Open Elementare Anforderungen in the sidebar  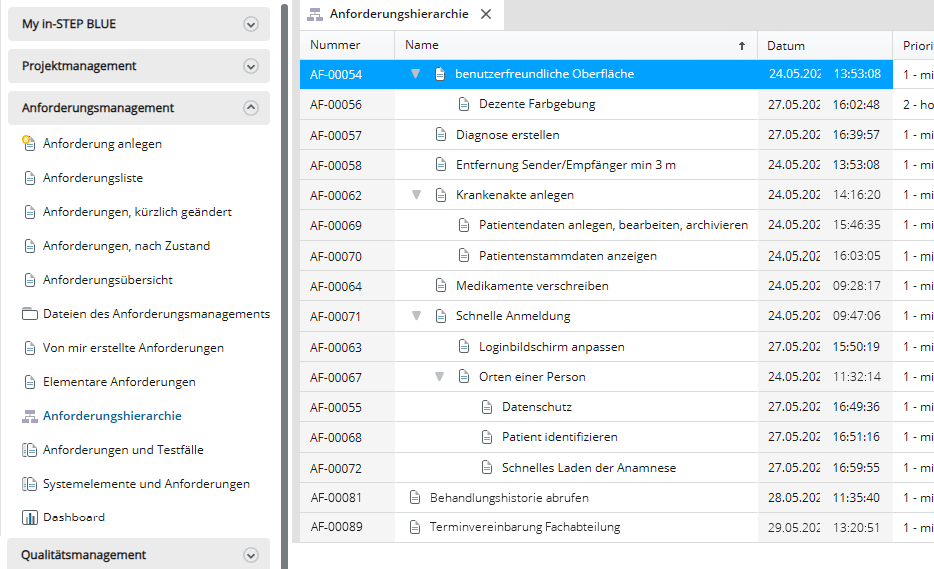[119, 382]
